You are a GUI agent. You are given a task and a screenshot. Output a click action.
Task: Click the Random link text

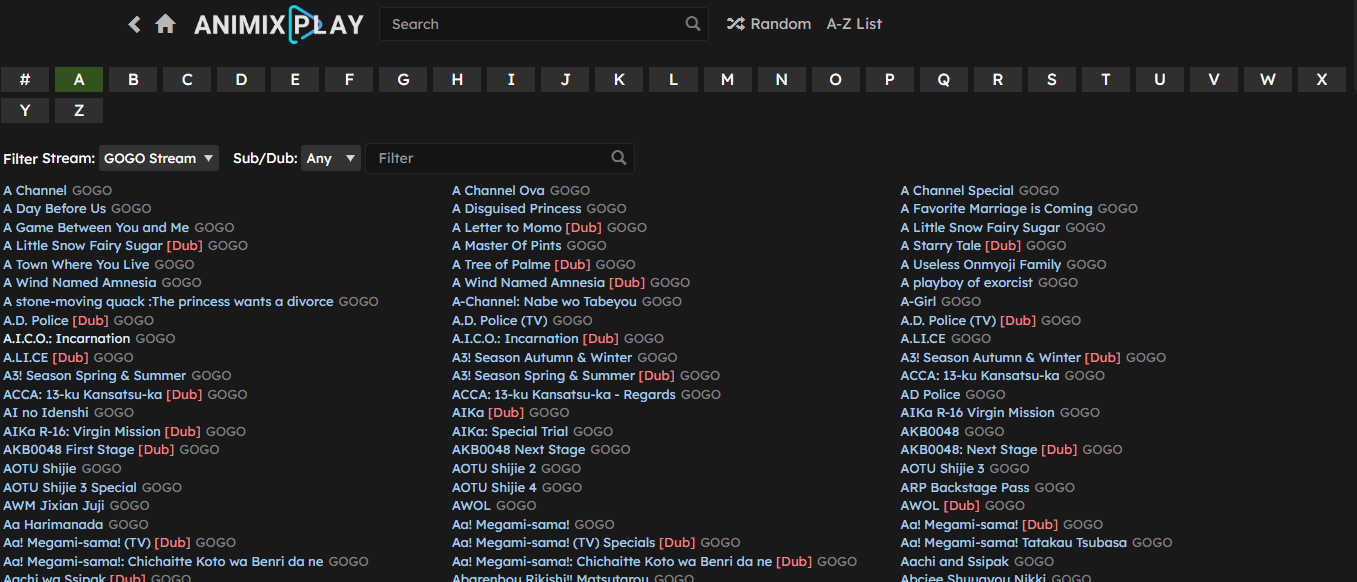(x=781, y=24)
